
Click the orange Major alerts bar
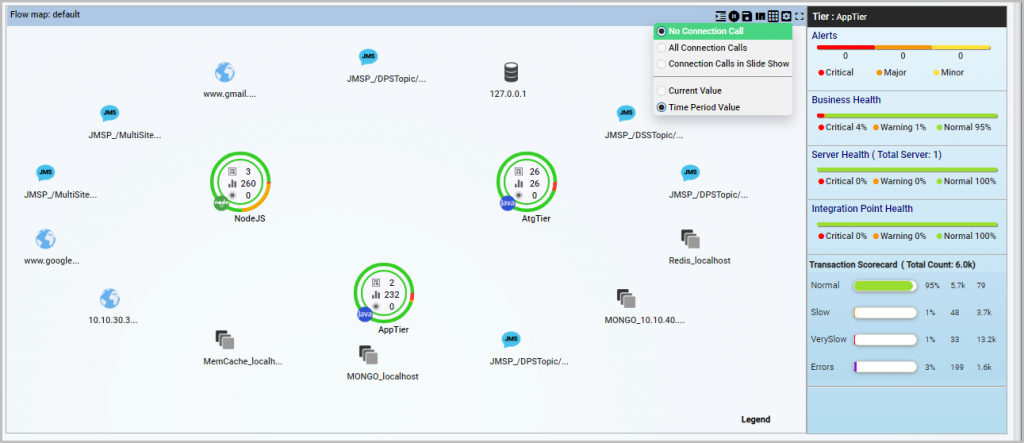[x=903, y=47]
